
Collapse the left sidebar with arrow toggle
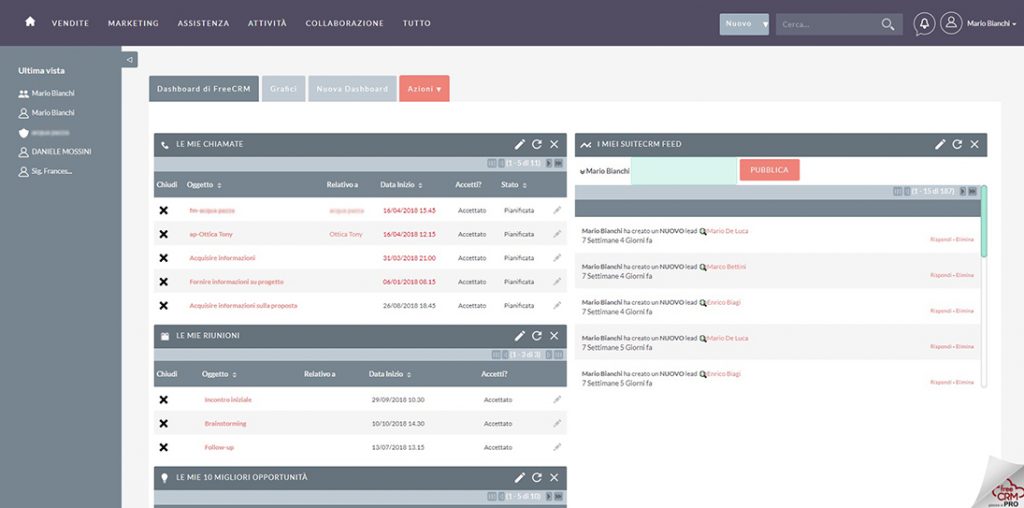(x=129, y=59)
